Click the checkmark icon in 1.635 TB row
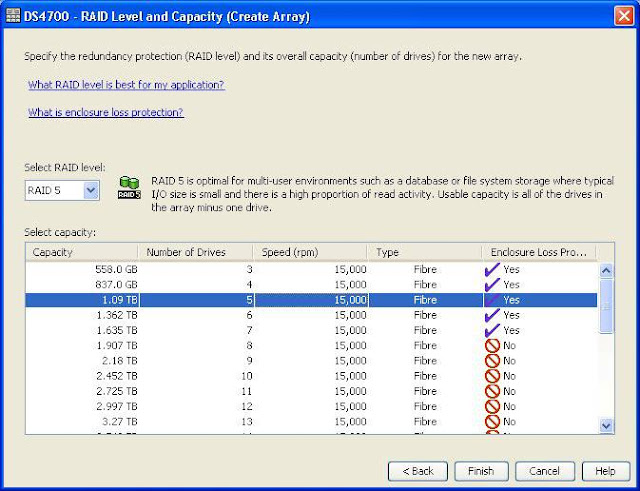The height and width of the screenshot is (491, 640). (x=492, y=330)
